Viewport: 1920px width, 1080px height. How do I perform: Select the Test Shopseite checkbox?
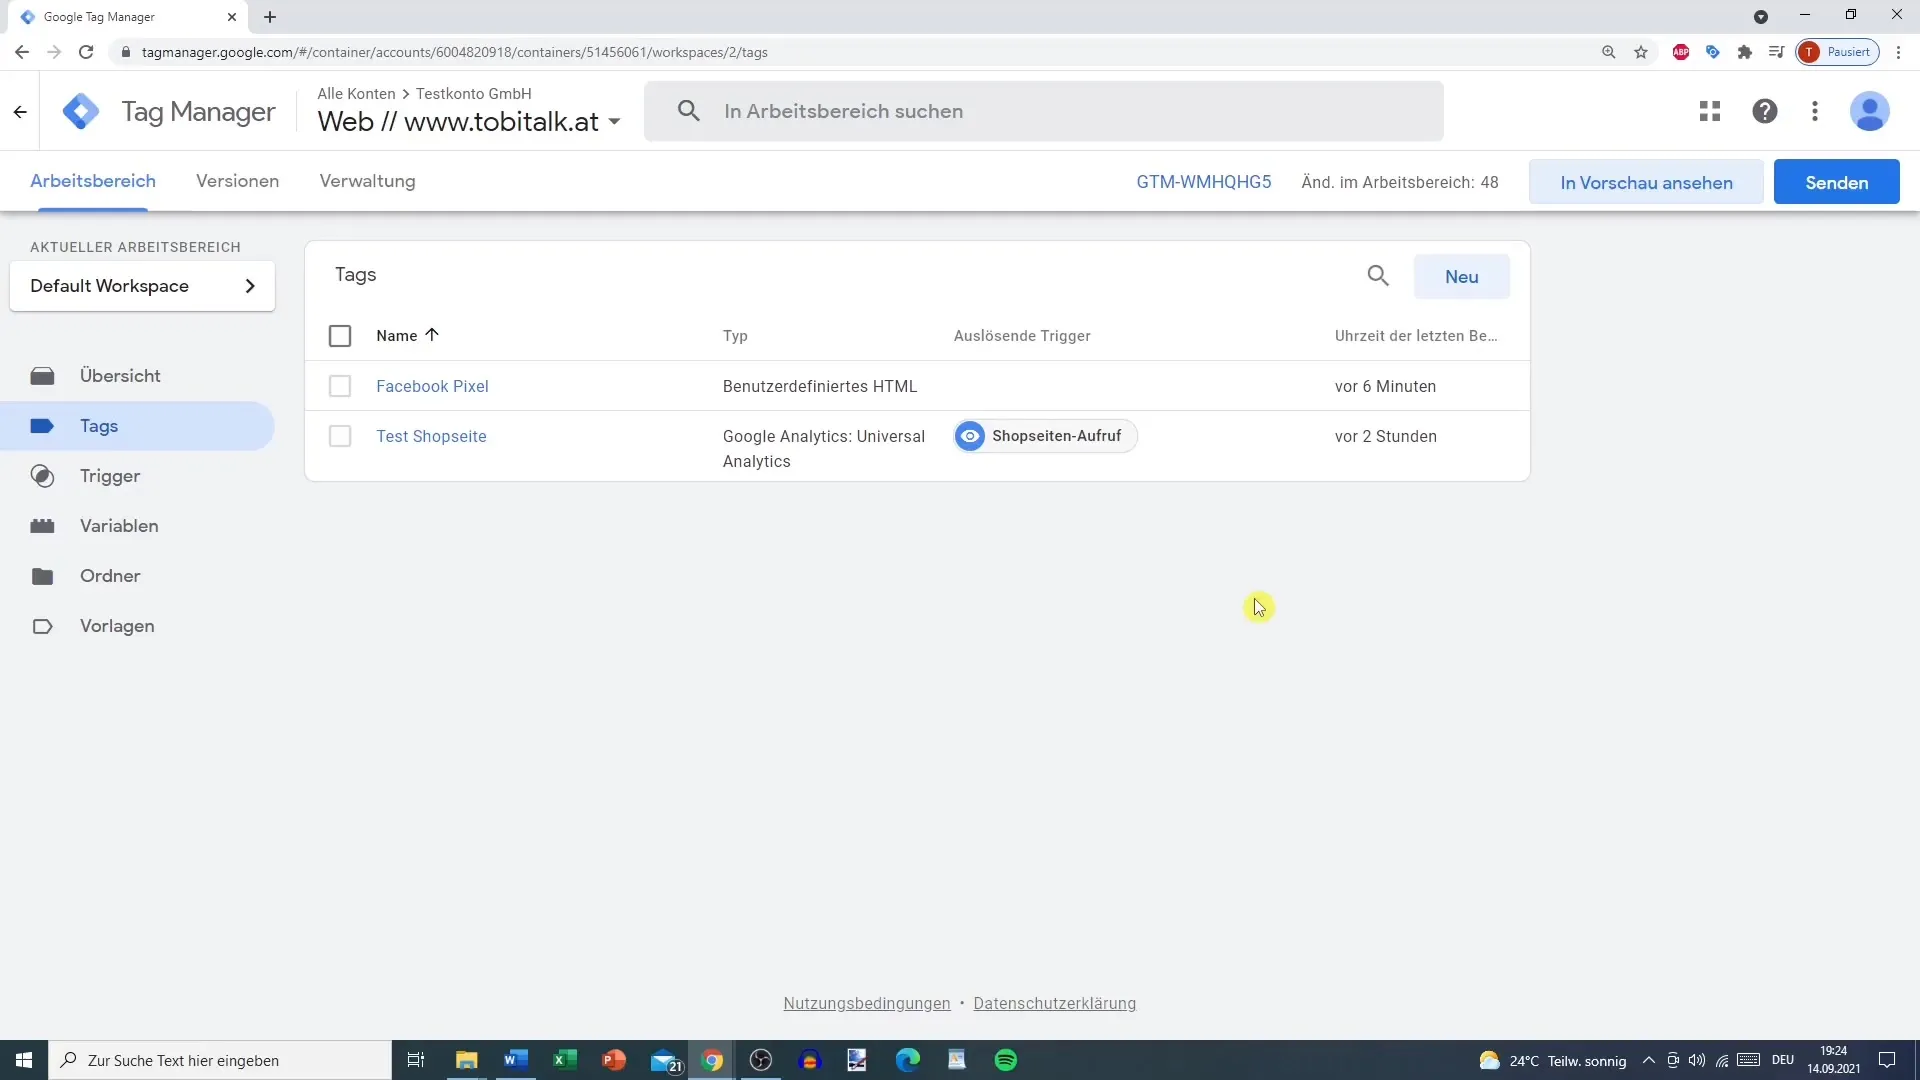(340, 436)
